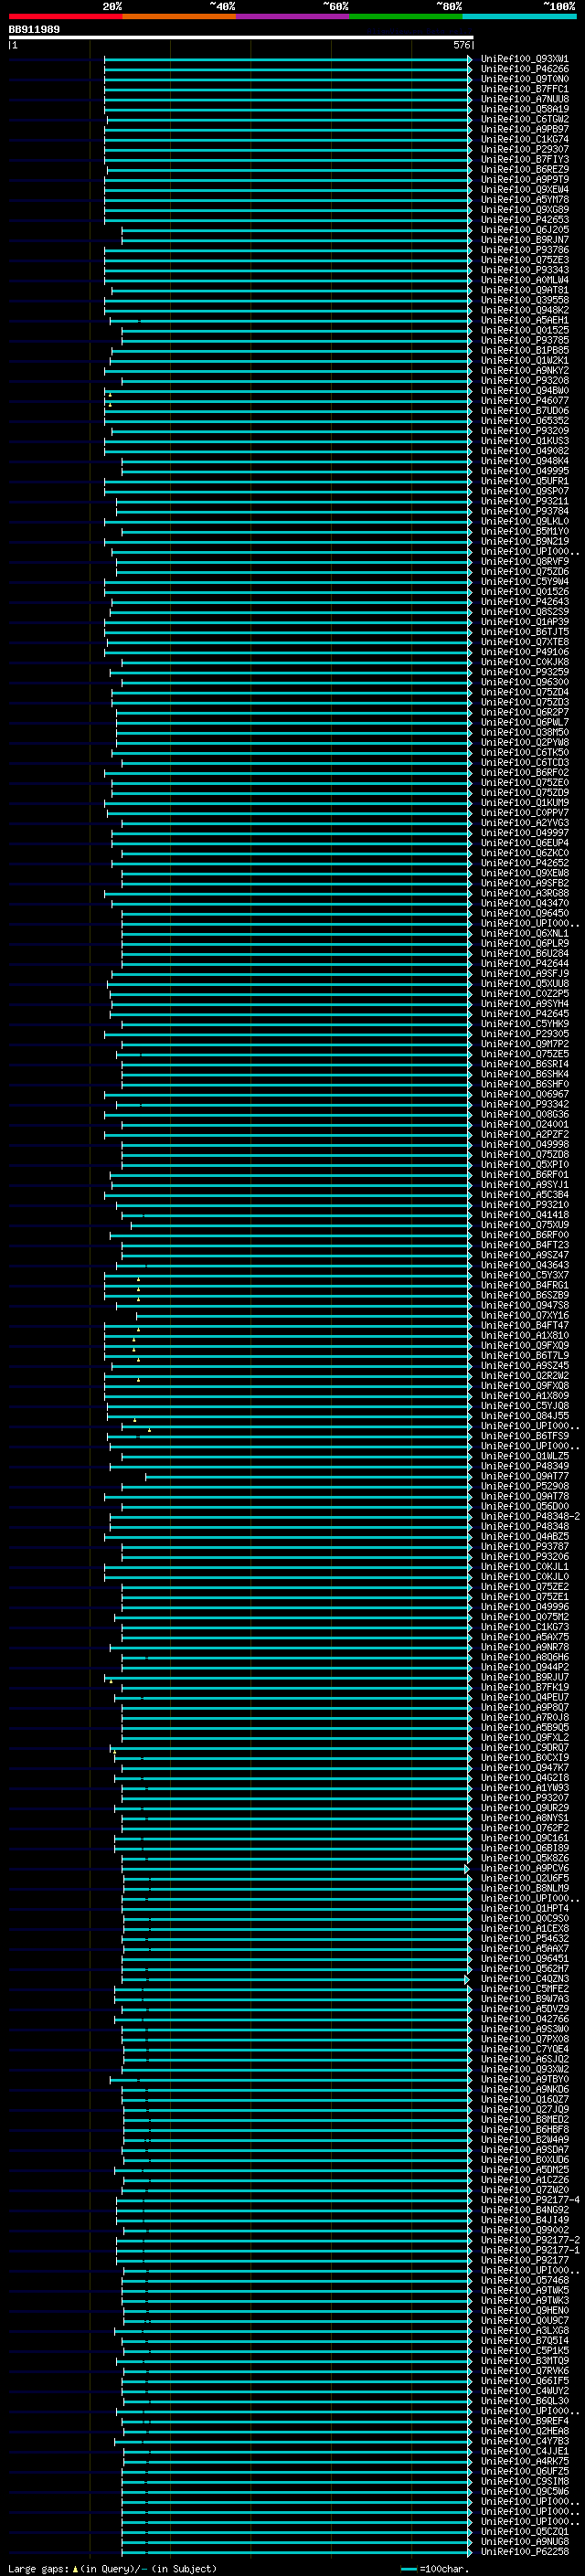Click hit label UniRef100_C0KJL1

click(525, 1567)
